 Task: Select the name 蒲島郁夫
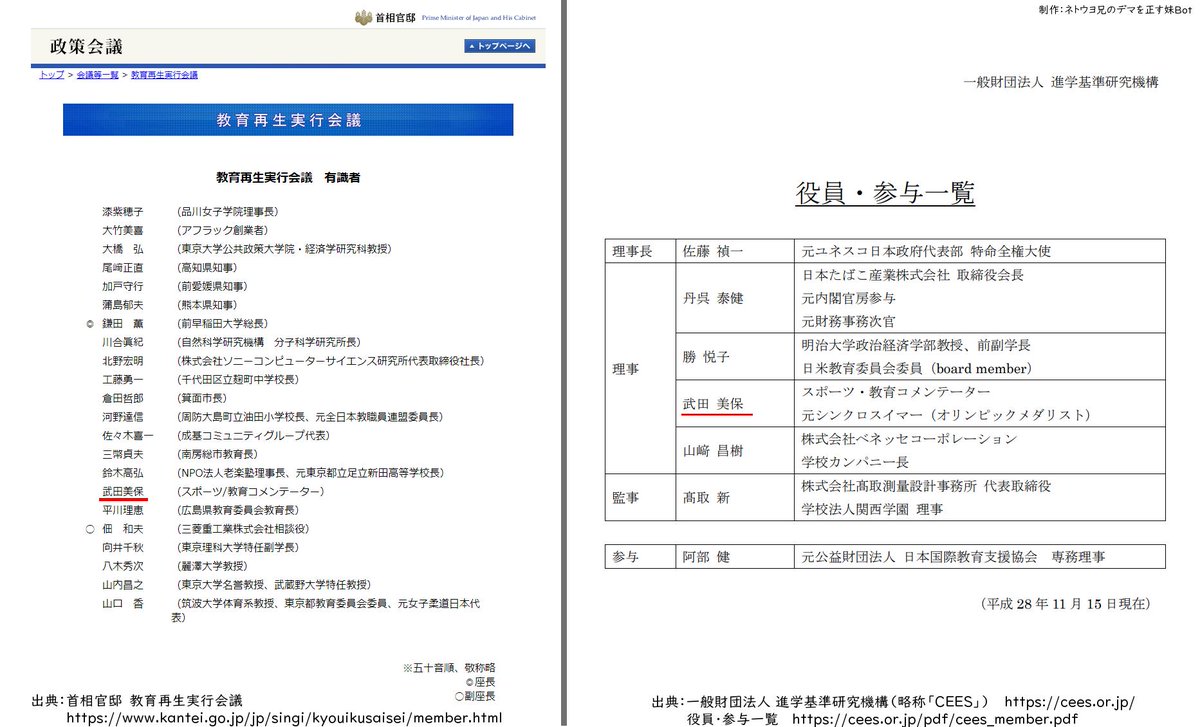pyautogui.click(x=123, y=305)
